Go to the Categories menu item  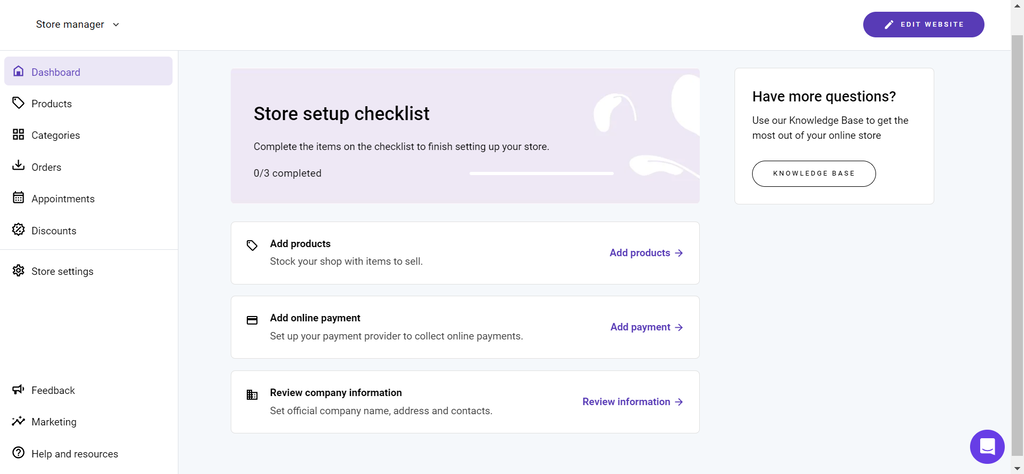pyautogui.click(x=55, y=135)
